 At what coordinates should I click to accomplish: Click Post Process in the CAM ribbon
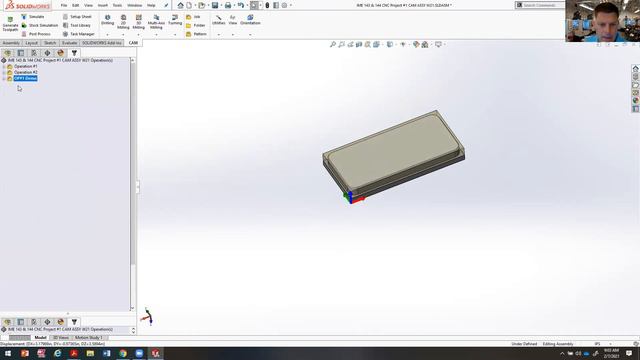[x=36, y=34]
